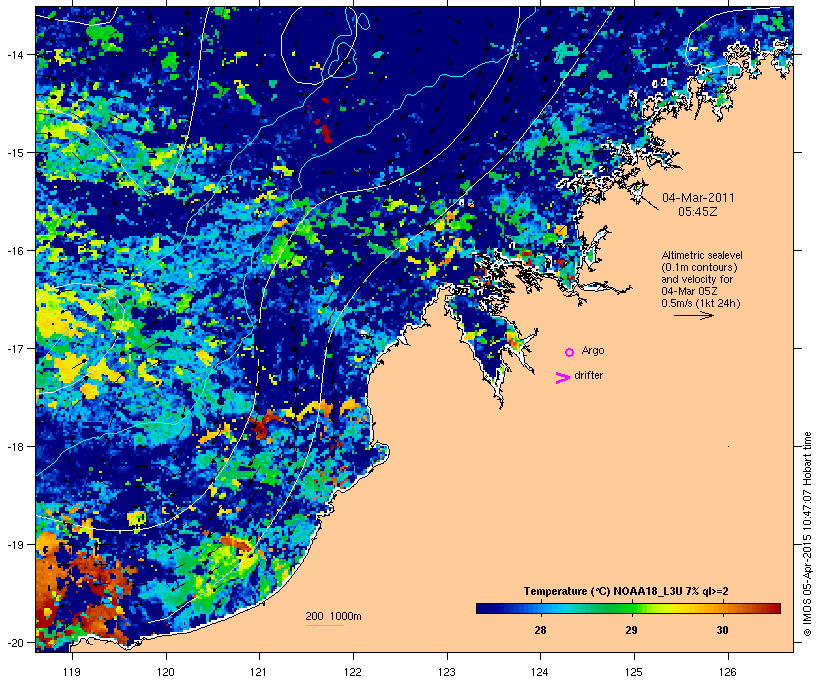This screenshot has height=680, width=820.
Task: Click the '200 1000m' depth label
Action: coord(333,616)
